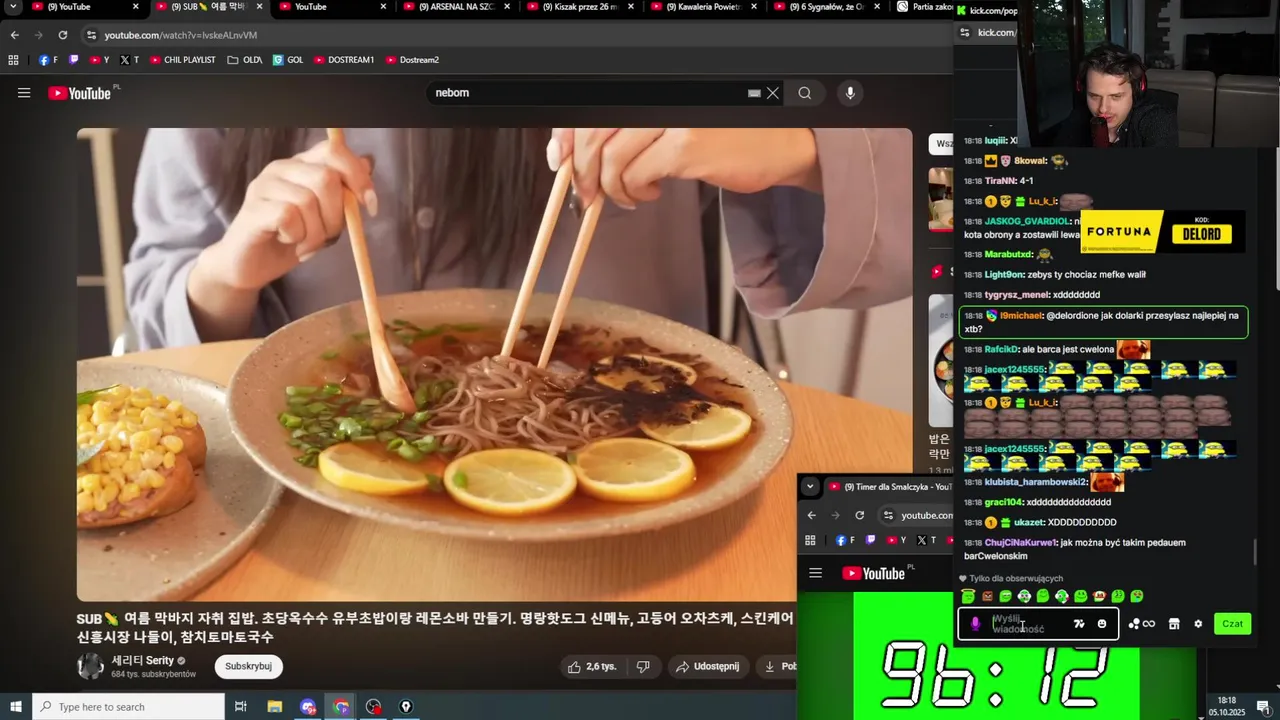Open the Facebook bookmark F

click(x=48, y=60)
